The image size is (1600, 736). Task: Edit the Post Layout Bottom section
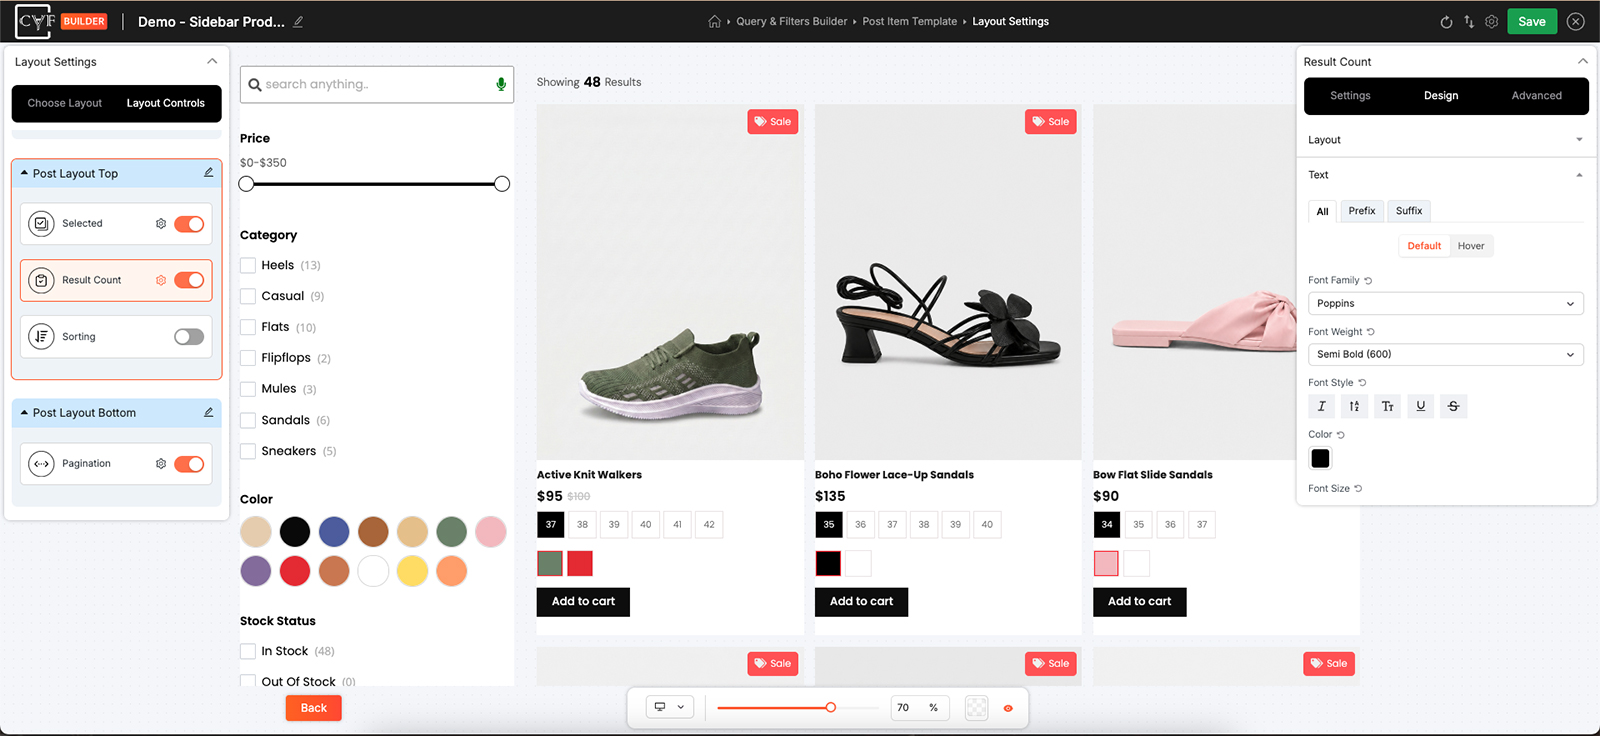[208, 412]
